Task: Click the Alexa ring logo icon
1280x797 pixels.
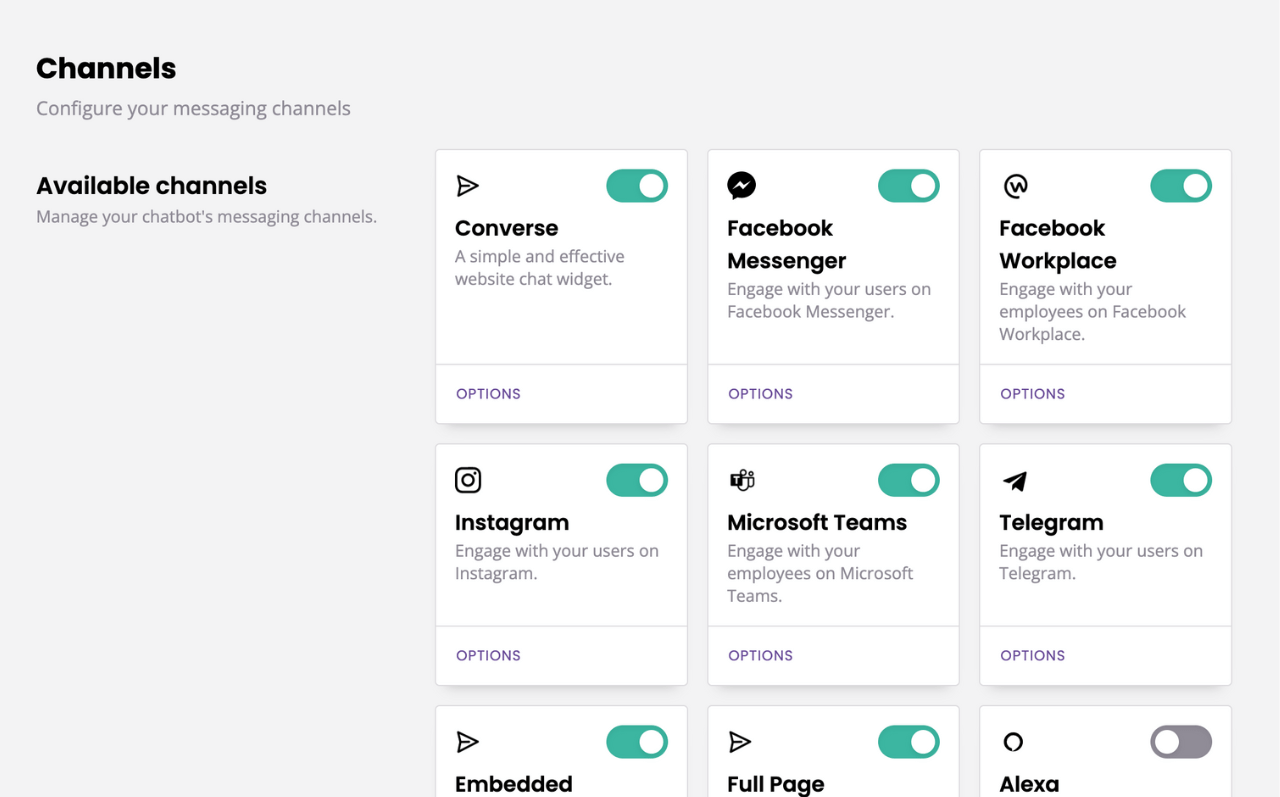Action: coord(1013,742)
